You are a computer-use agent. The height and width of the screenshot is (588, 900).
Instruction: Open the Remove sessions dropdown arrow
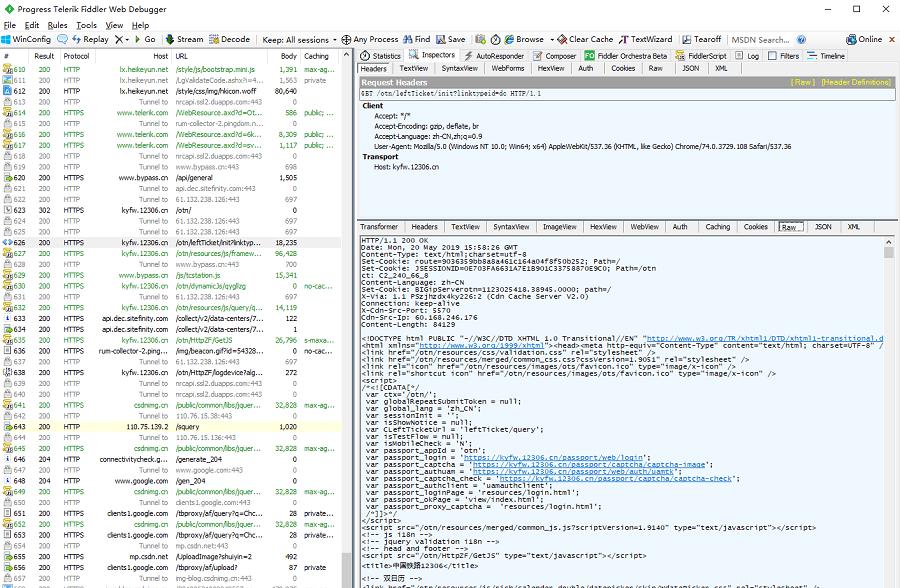[127, 40]
